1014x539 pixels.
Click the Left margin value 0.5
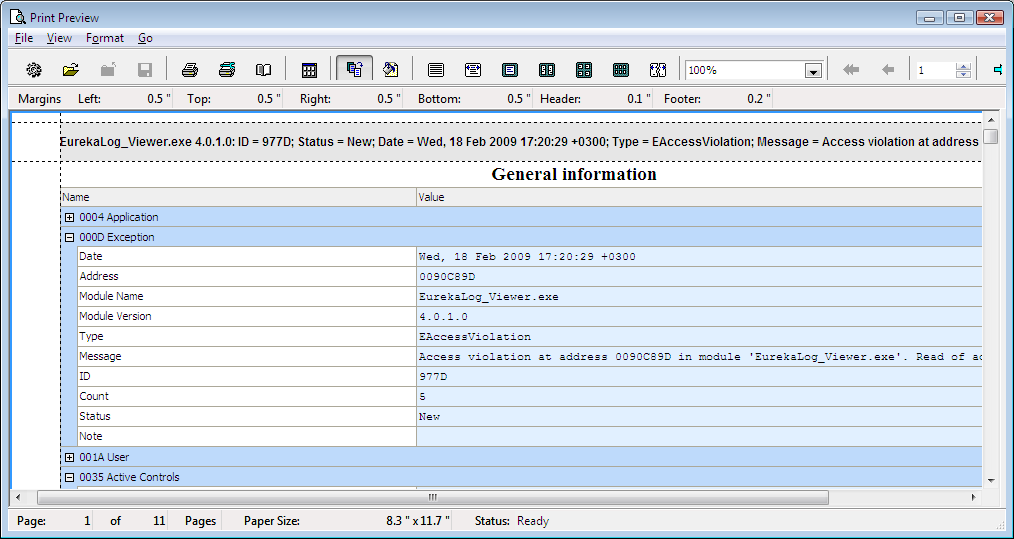tap(159, 99)
